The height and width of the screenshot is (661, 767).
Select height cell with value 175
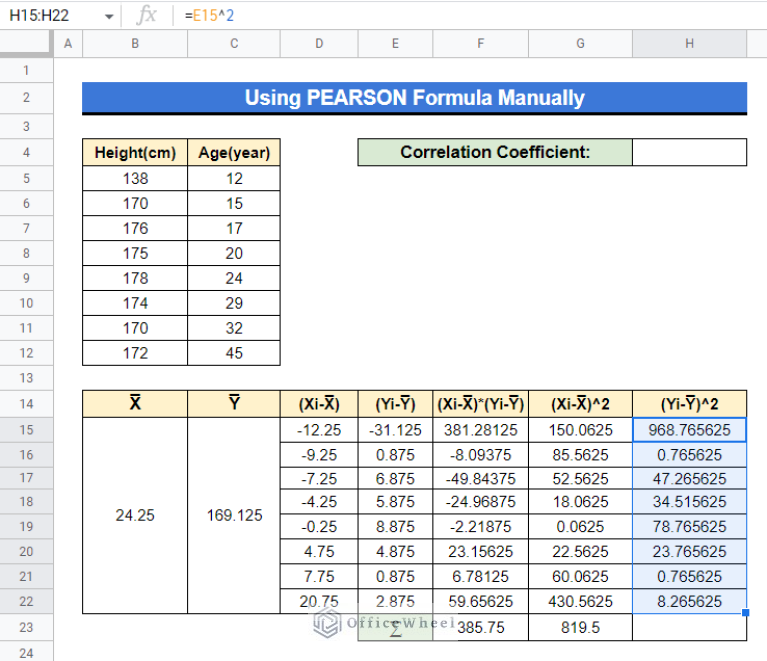pos(135,253)
